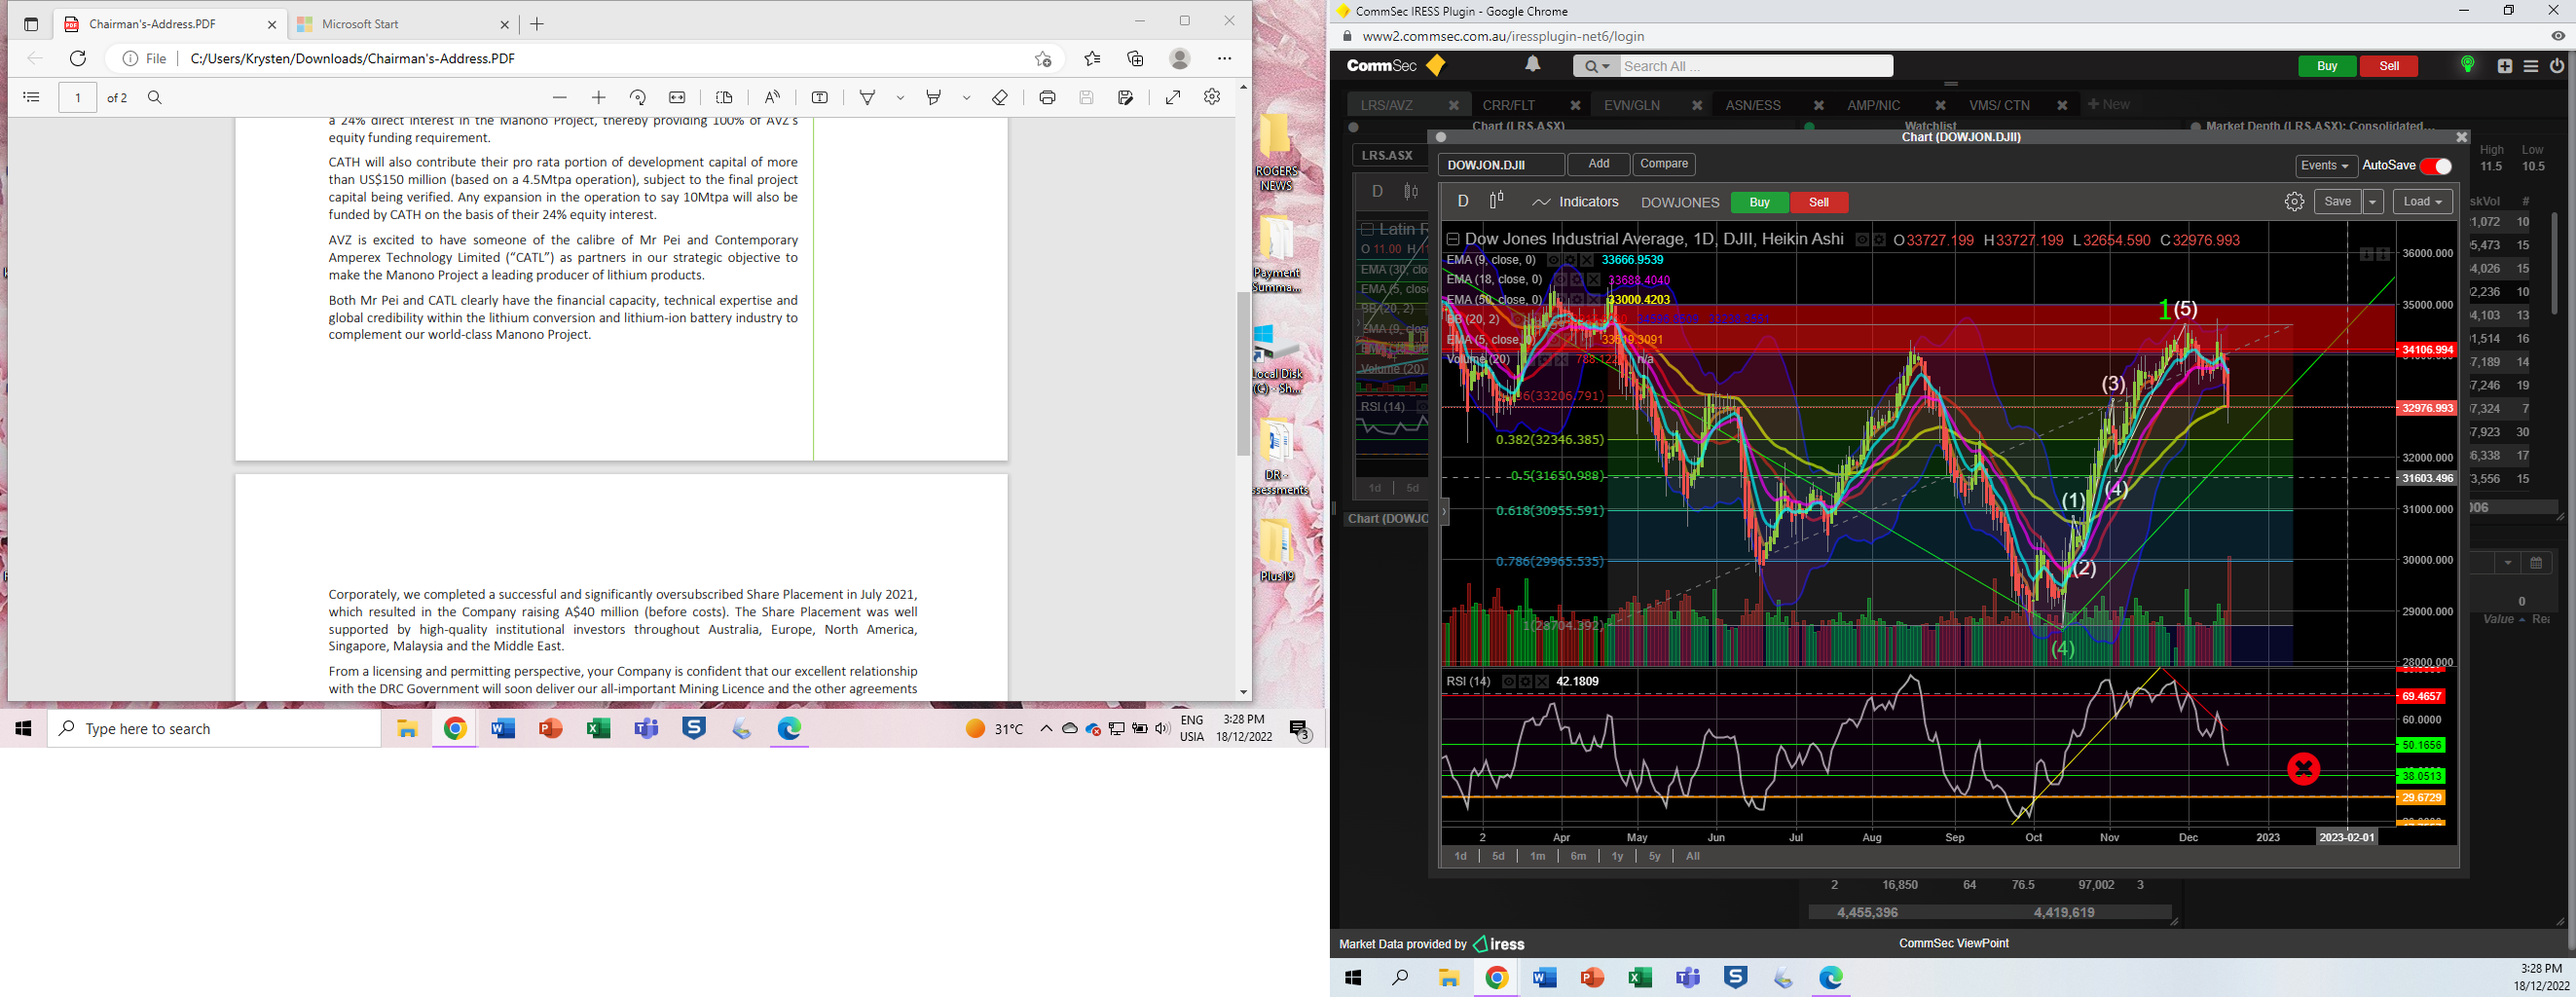Click the PDF find magnifier icon
The width and height of the screenshot is (2576, 997).
tap(155, 97)
